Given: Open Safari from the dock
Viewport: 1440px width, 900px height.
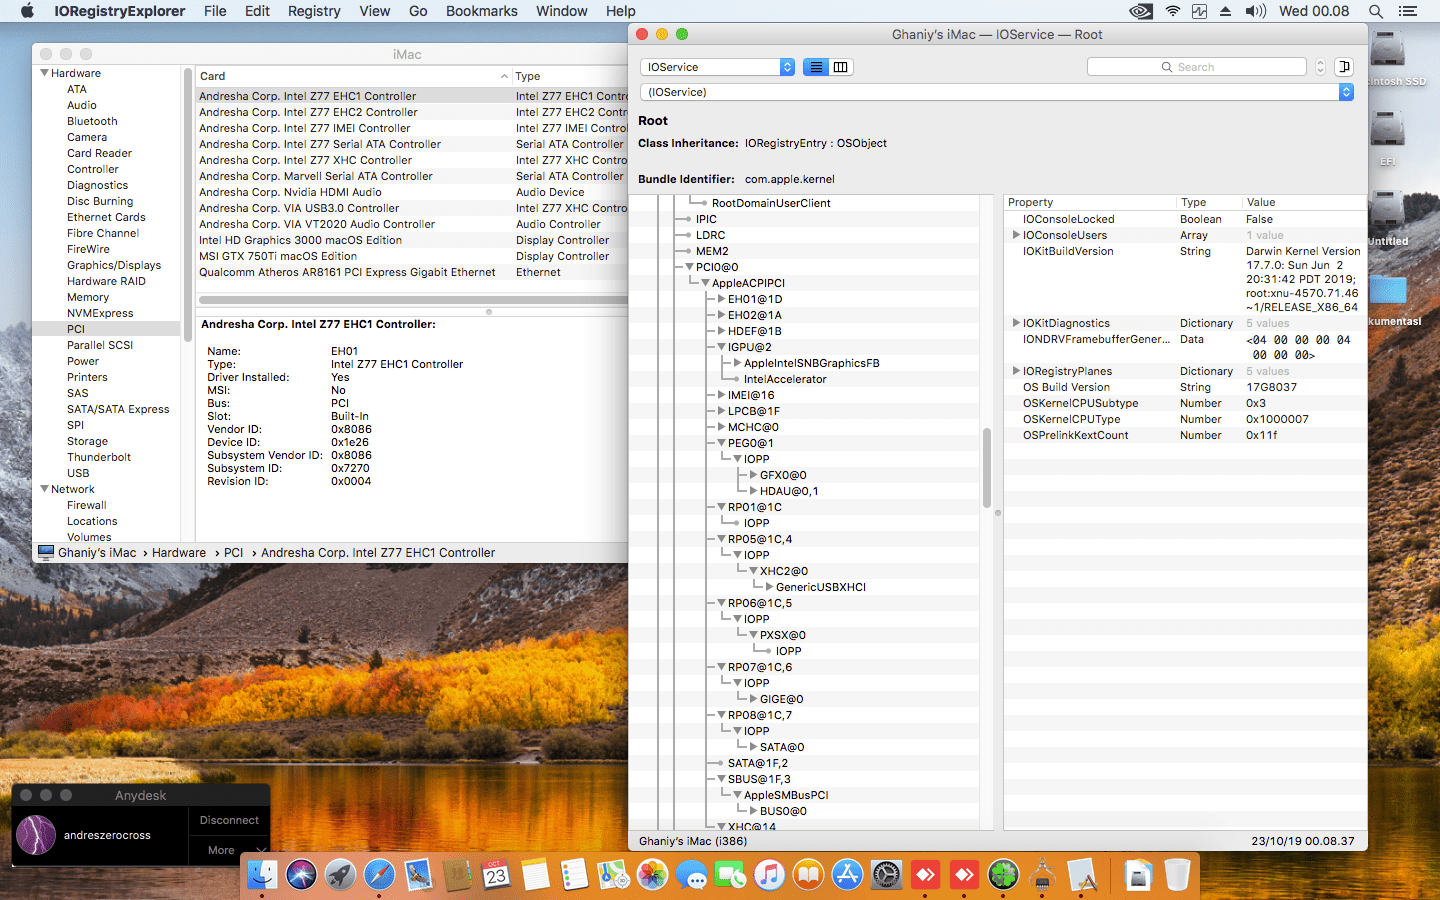Looking at the screenshot, I should click(379, 875).
